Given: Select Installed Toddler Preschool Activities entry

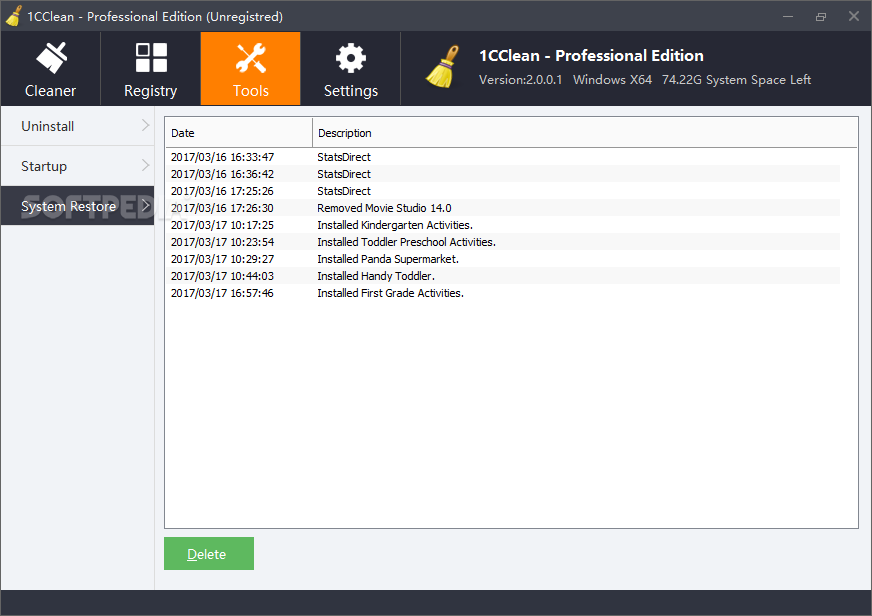Looking at the screenshot, I should [x=503, y=242].
